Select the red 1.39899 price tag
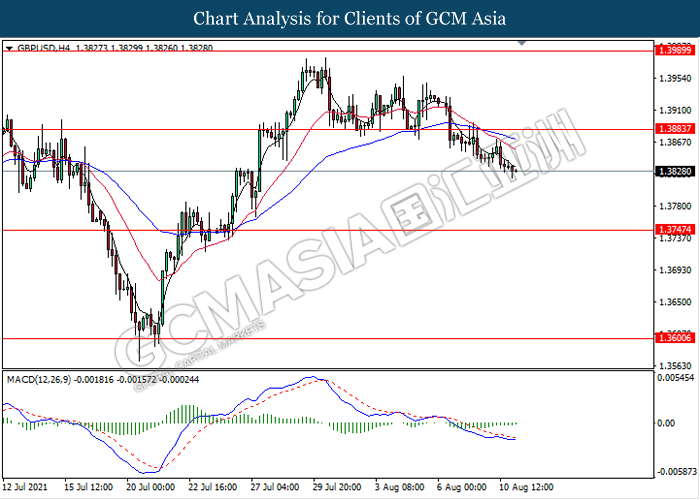The height and width of the screenshot is (500, 700). [x=671, y=49]
